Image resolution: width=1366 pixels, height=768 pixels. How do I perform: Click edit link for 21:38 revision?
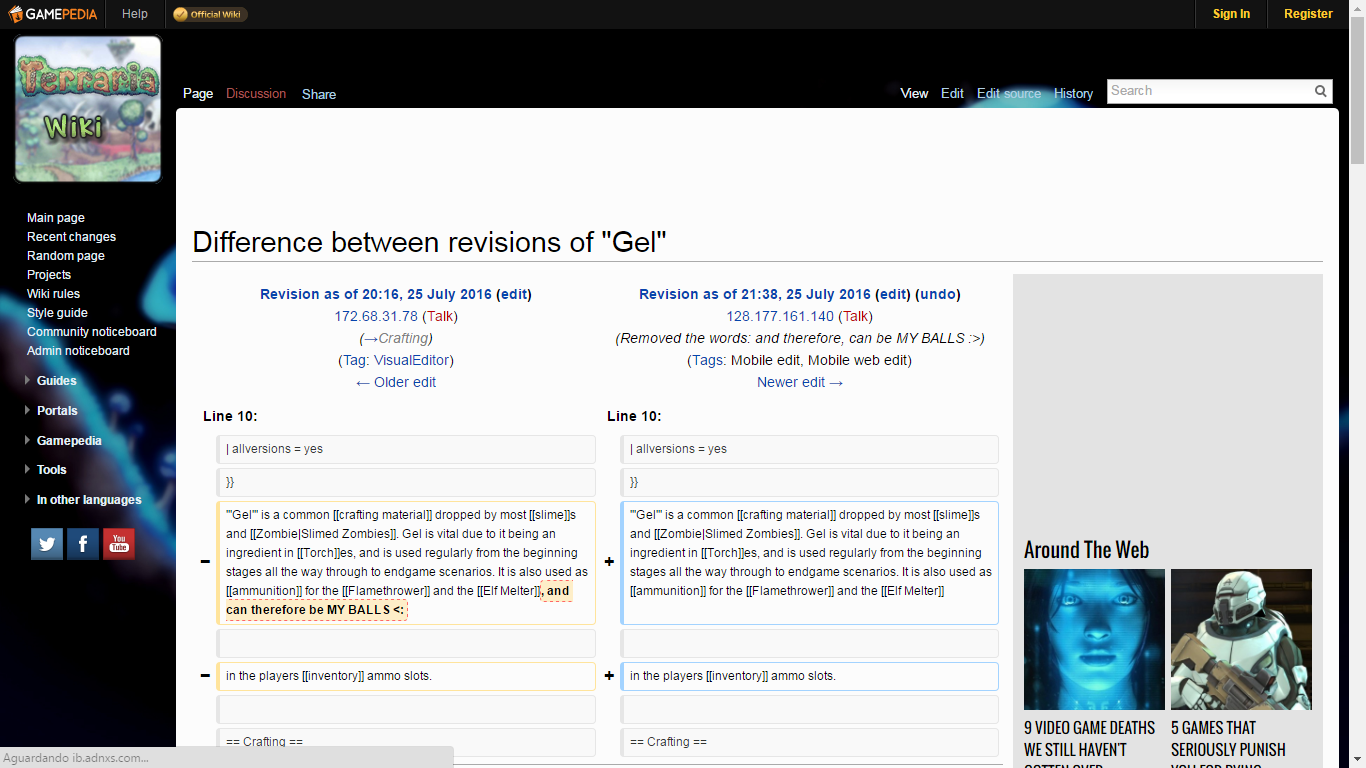point(893,294)
